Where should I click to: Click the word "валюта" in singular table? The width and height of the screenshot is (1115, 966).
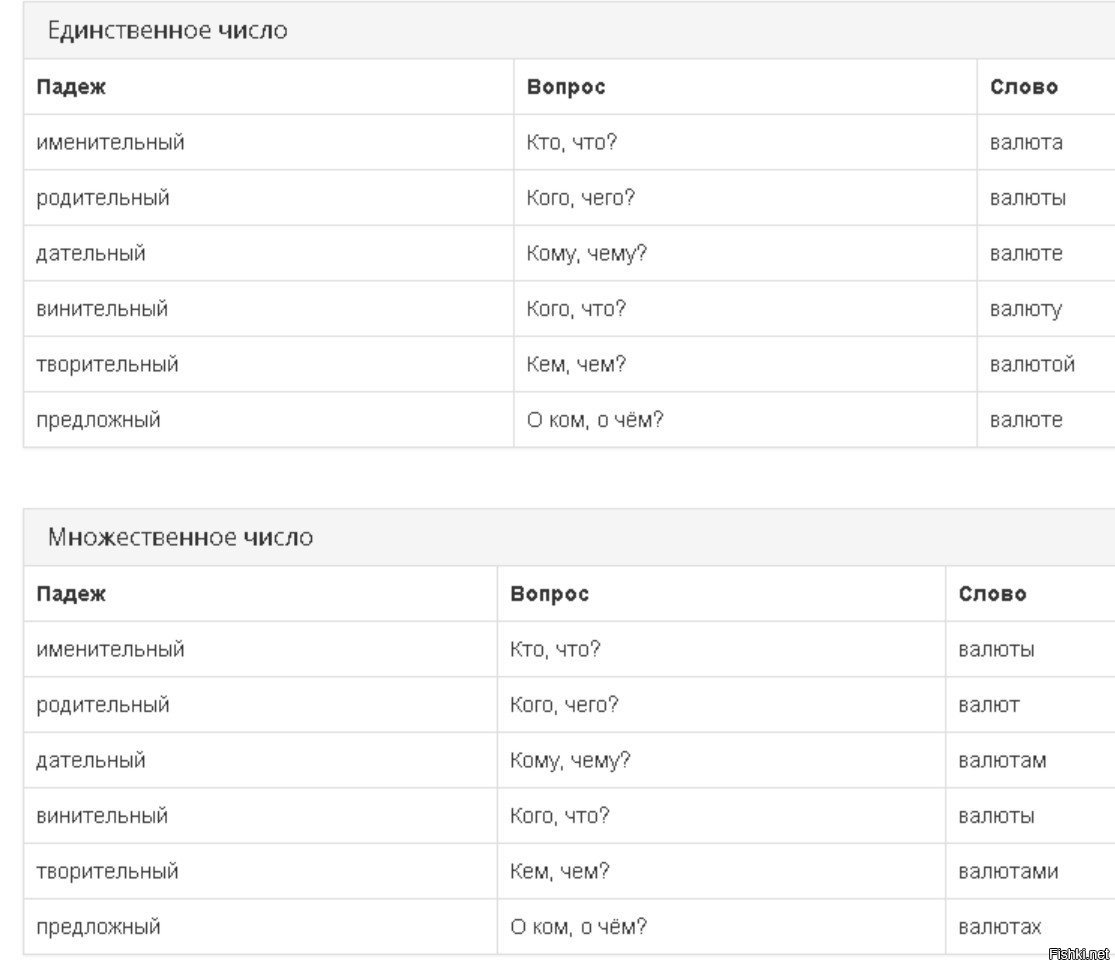point(1026,143)
